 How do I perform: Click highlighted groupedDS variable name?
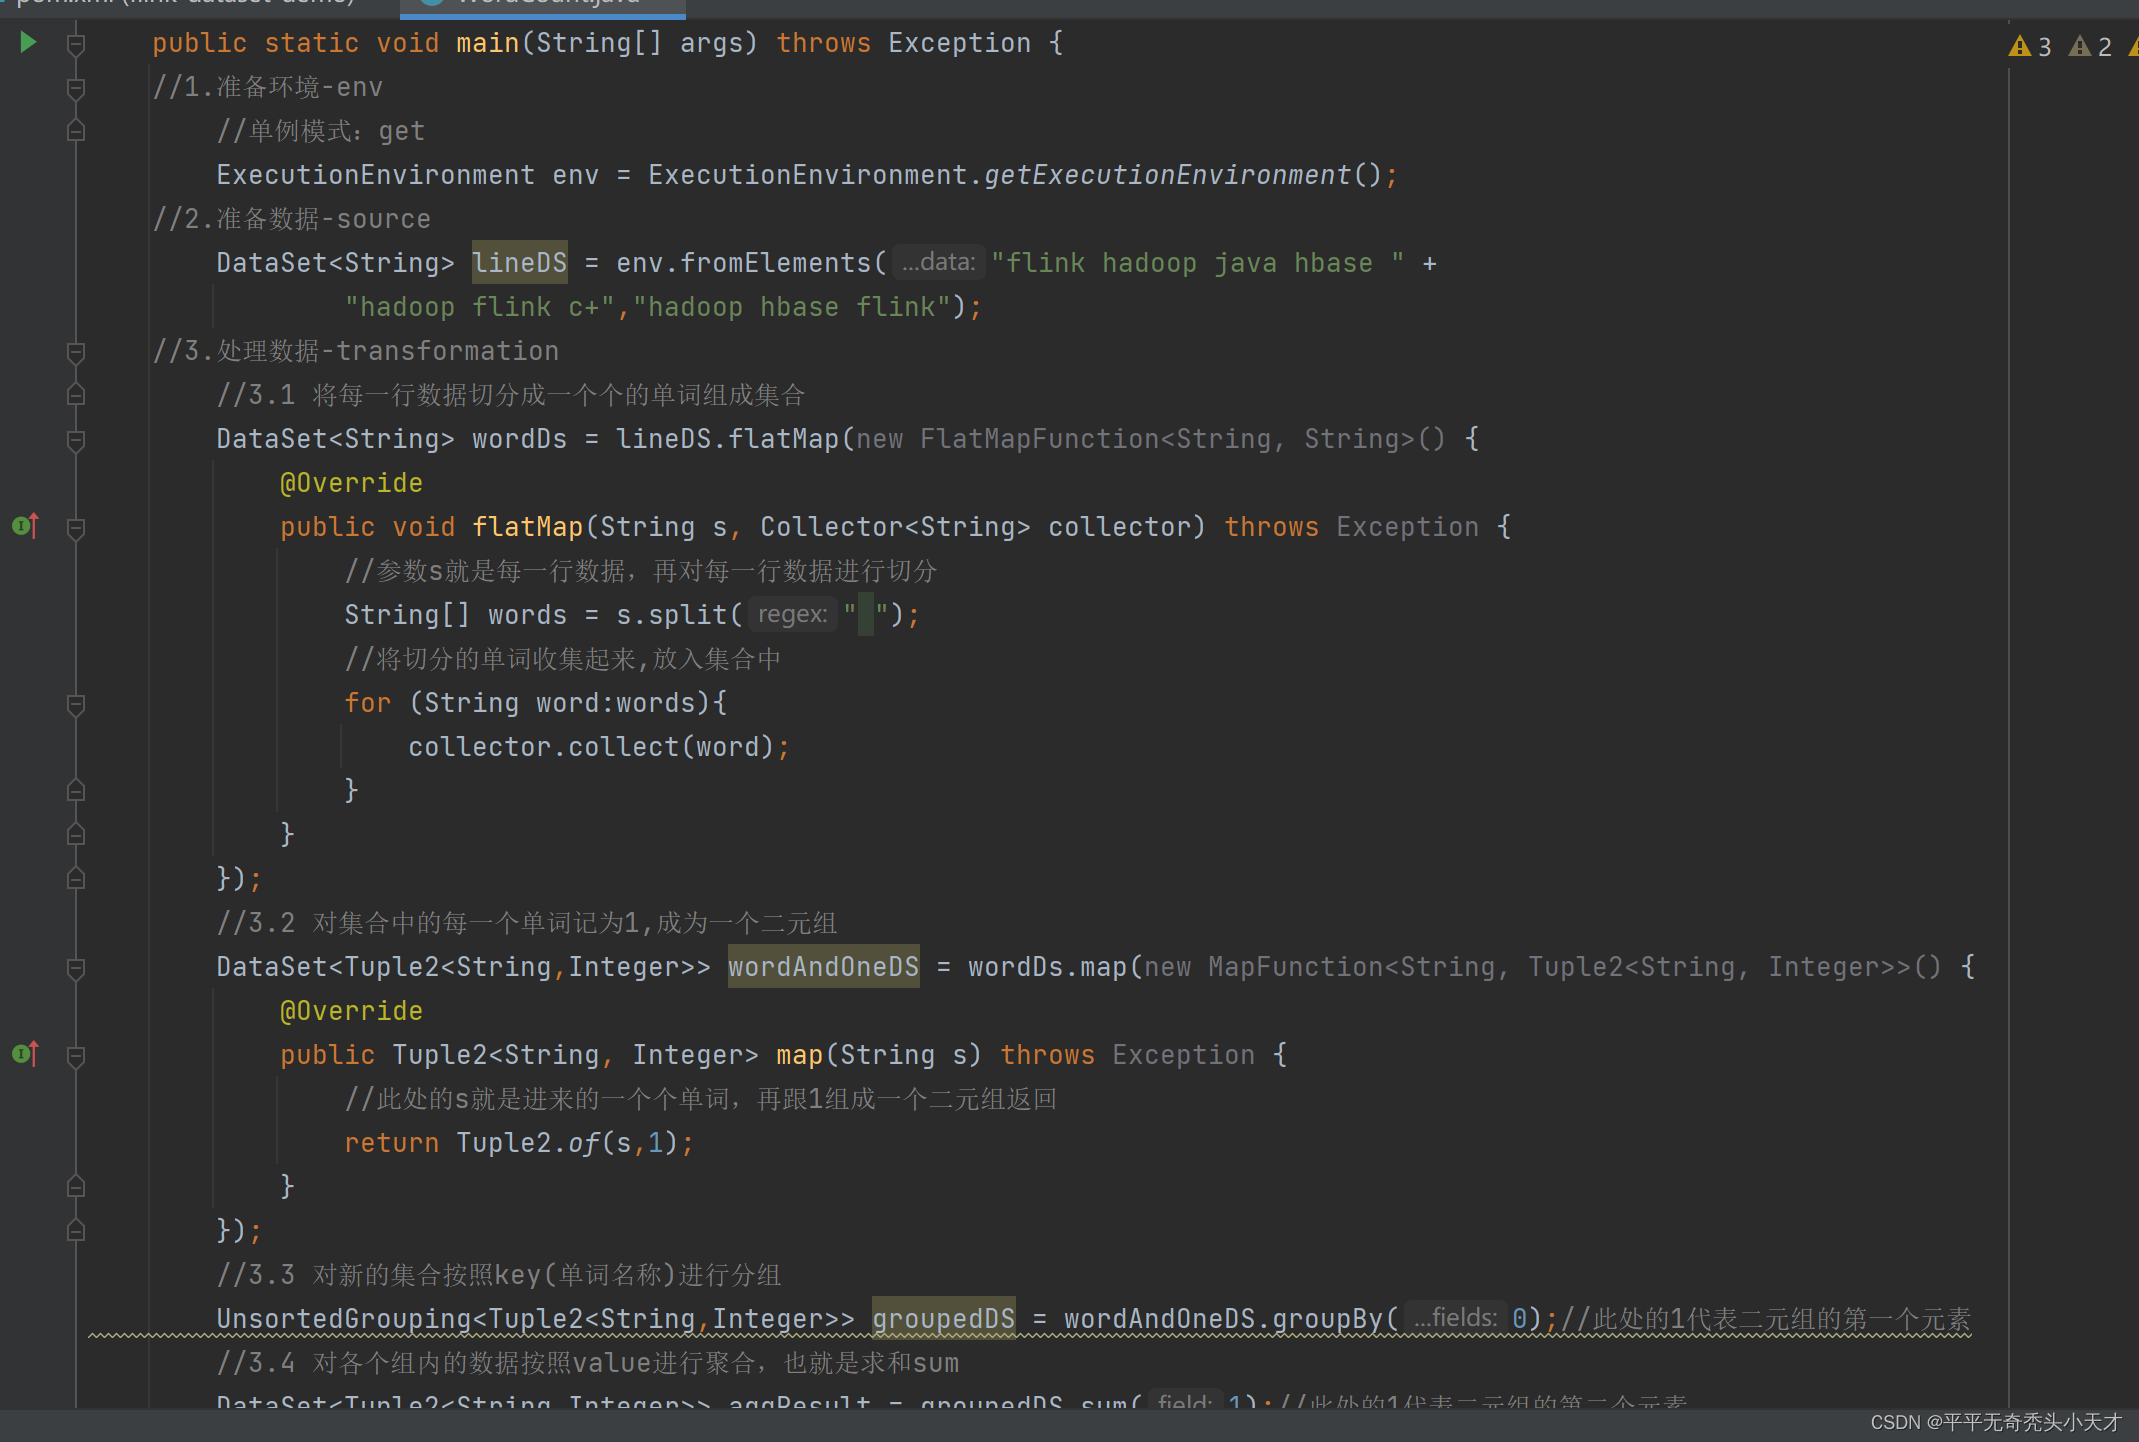(943, 1319)
